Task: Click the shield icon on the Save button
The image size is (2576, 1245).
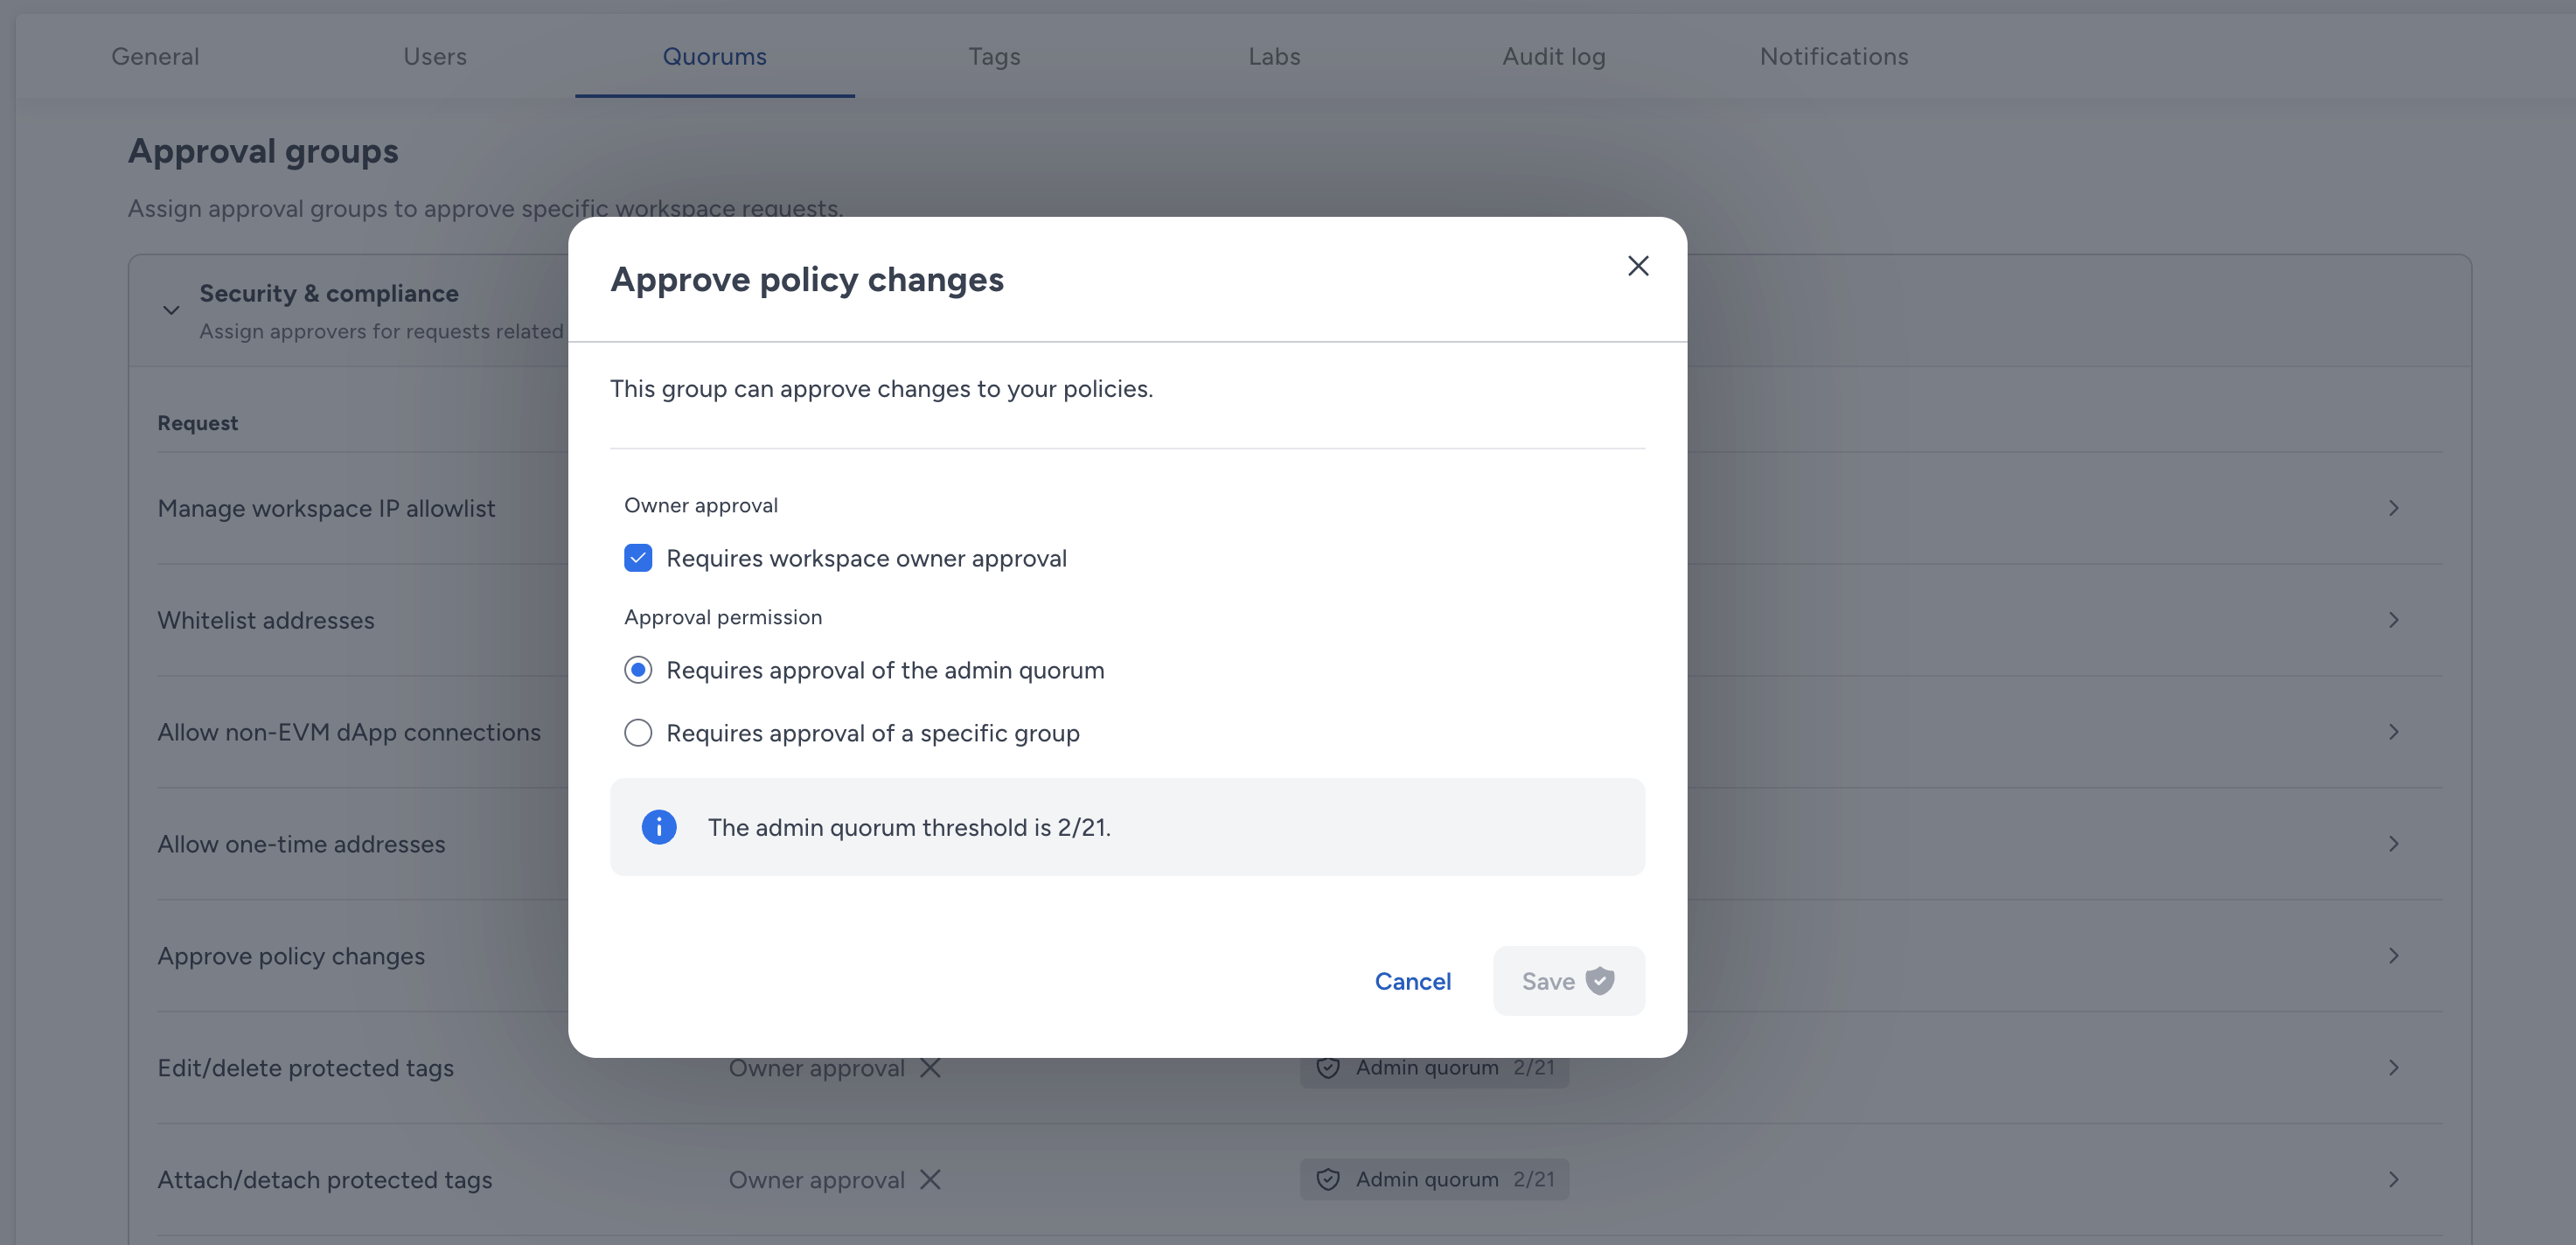Action: tap(1600, 981)
